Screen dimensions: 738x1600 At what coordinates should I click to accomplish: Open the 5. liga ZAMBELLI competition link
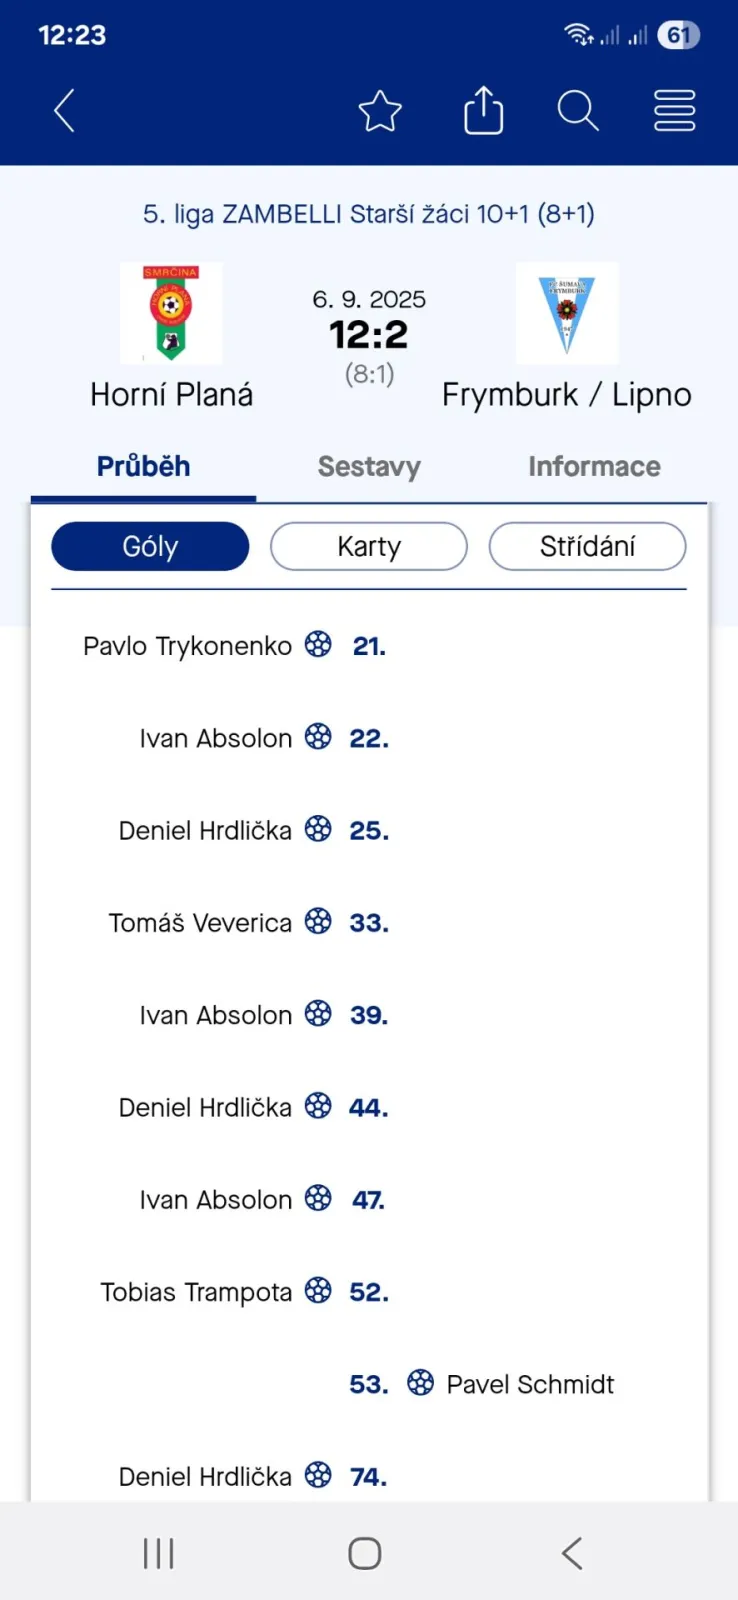click(369, 214)
